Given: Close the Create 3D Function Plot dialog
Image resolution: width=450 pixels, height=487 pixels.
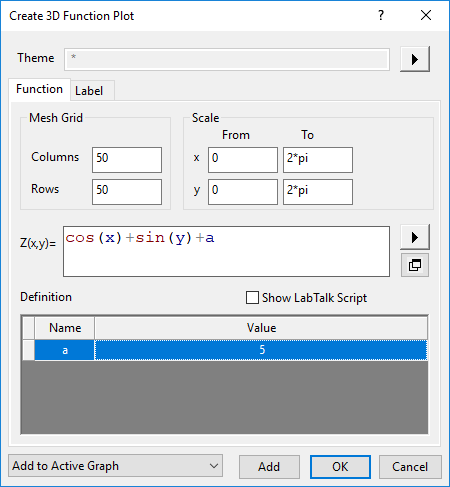Looking at the screenshot, I should 426,15.
